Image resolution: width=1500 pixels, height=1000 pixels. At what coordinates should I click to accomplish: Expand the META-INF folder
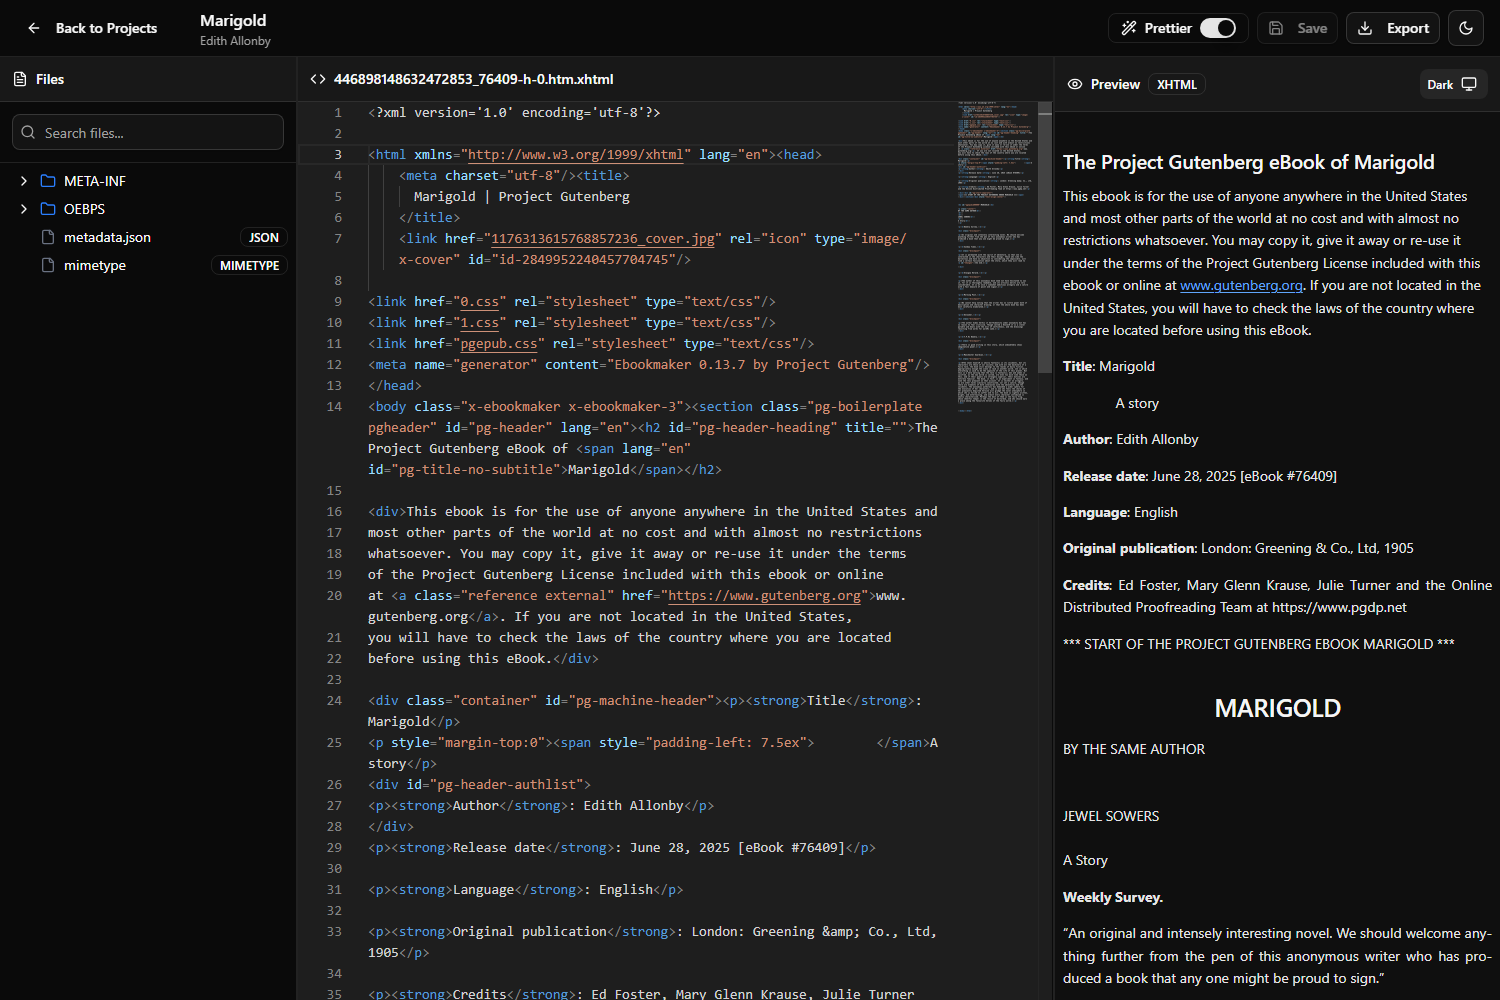(x=23, y=181)
